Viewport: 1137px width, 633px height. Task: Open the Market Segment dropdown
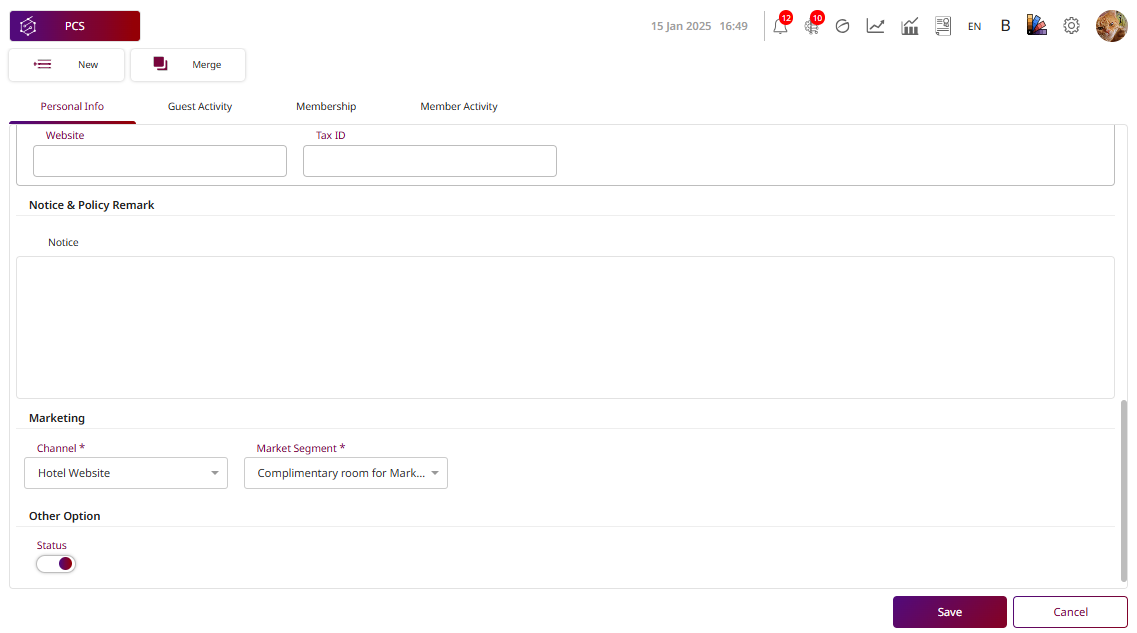pos(346,473)
